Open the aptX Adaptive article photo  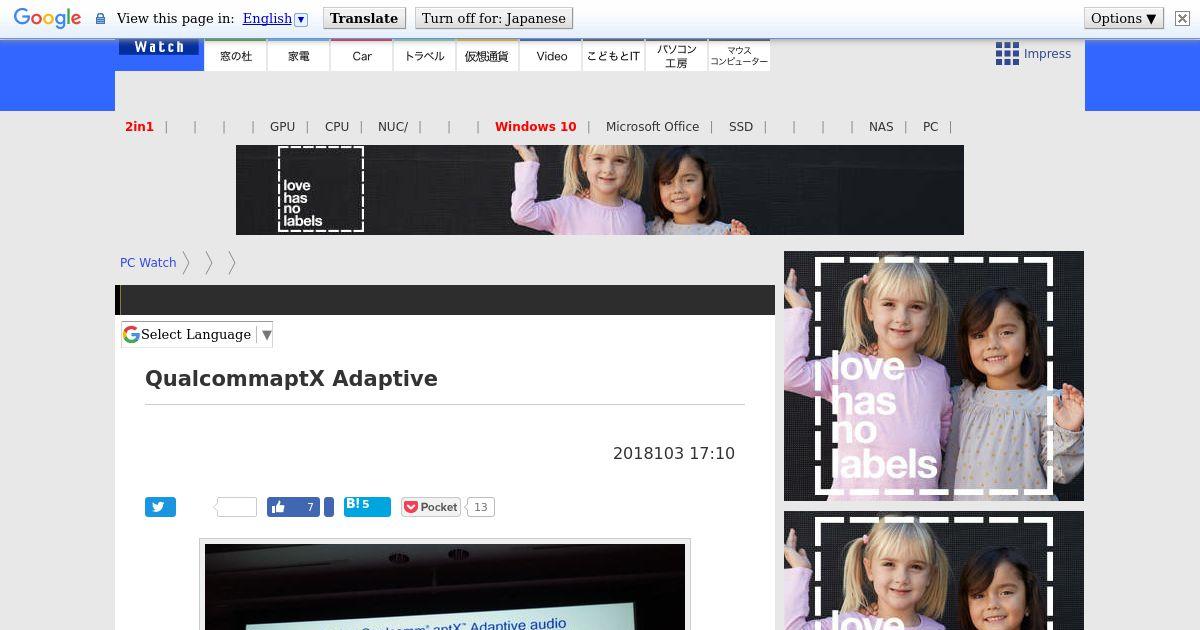click(445, 587)
